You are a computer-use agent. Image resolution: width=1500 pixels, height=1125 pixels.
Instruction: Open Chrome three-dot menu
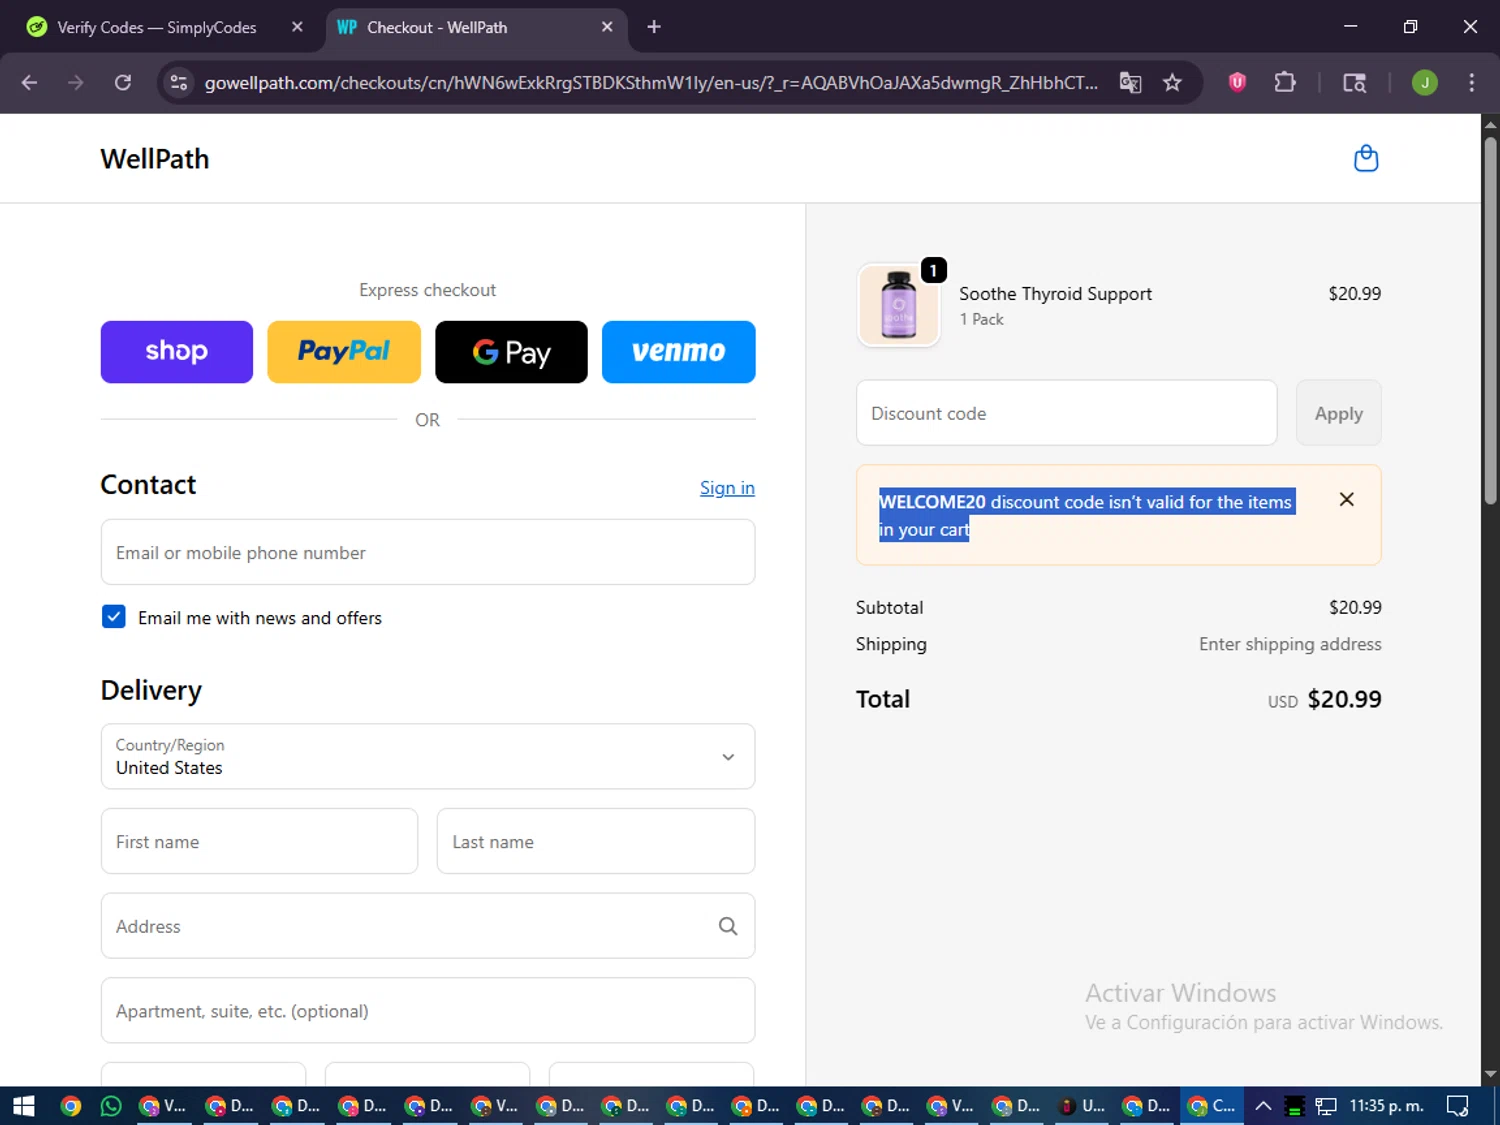[x=1471, y=82]
